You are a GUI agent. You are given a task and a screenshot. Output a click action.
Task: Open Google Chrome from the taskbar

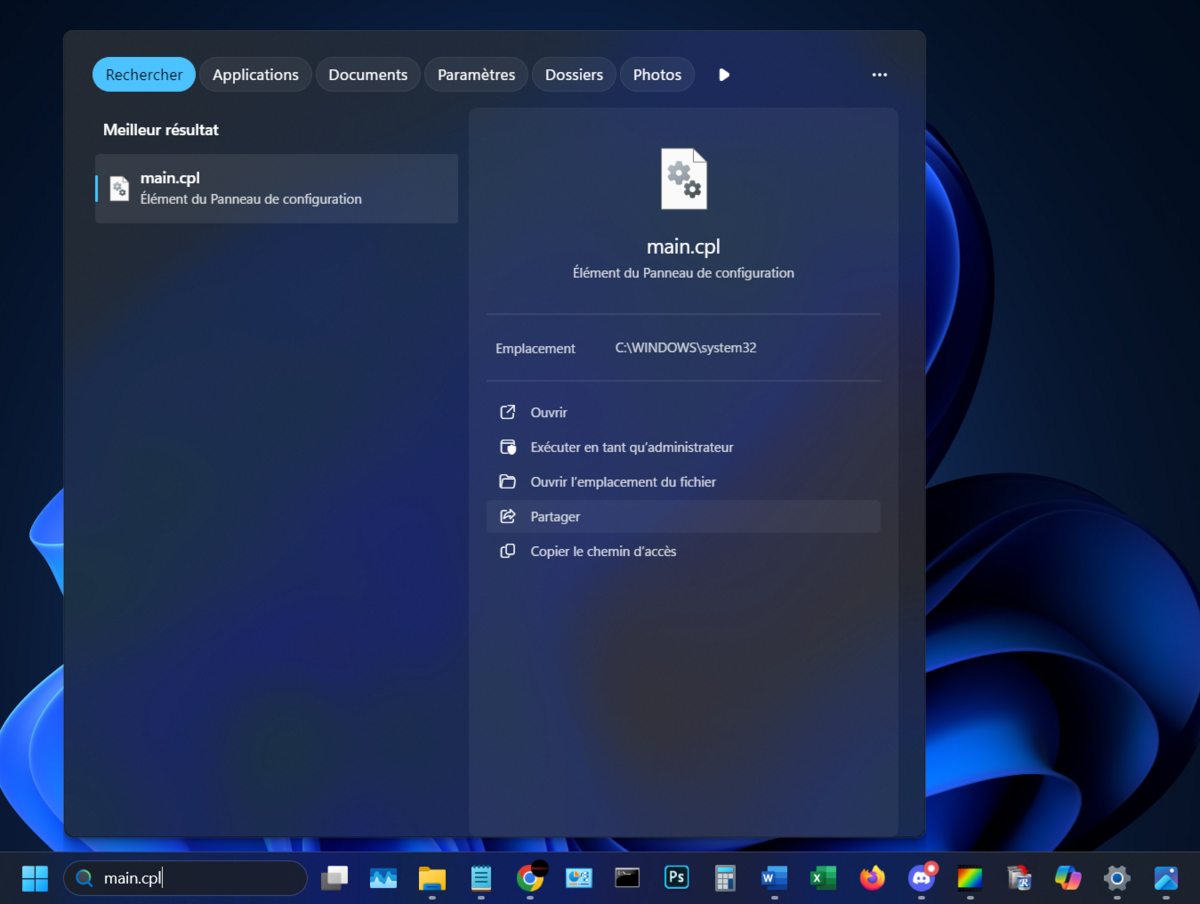coord(530,878)
